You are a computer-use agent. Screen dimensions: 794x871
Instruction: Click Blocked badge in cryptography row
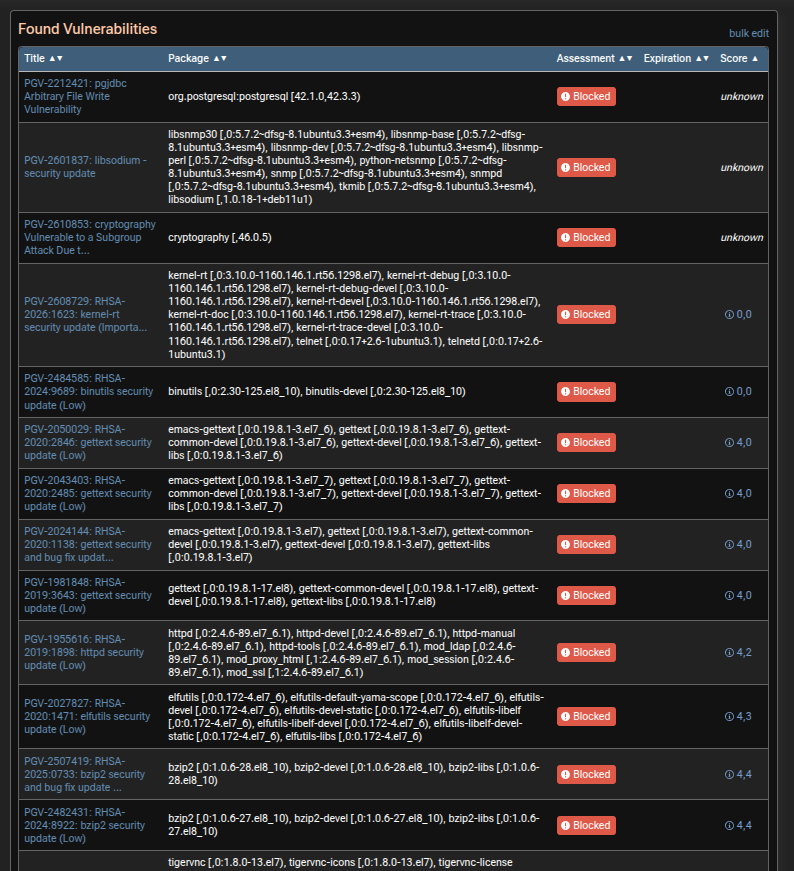pyautogui.click(x=586, y=238)
